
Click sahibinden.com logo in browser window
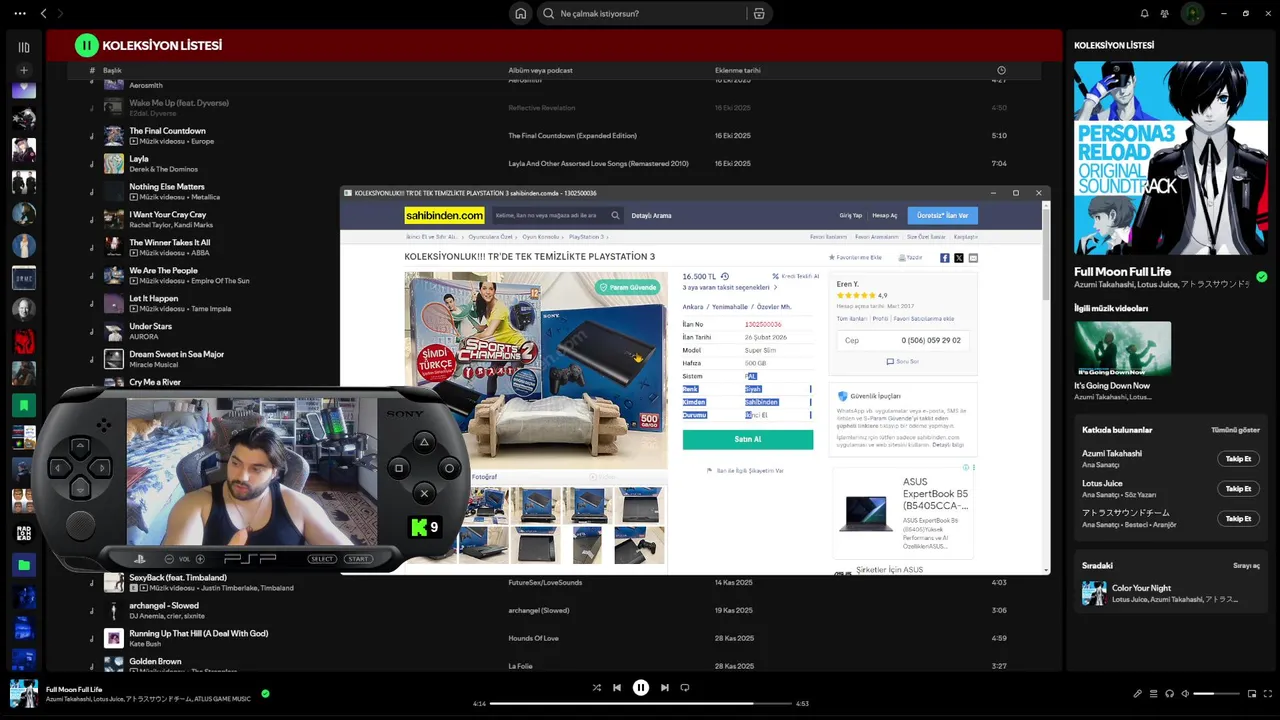444,215
